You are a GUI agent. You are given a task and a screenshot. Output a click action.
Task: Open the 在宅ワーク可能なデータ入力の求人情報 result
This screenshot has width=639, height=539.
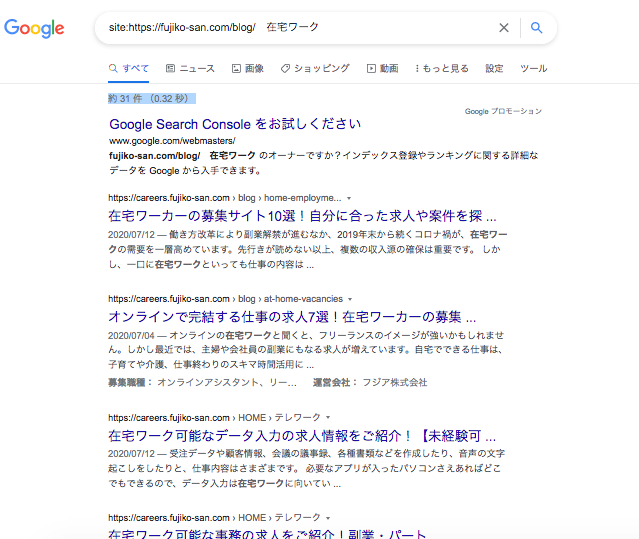pos(302,436)
